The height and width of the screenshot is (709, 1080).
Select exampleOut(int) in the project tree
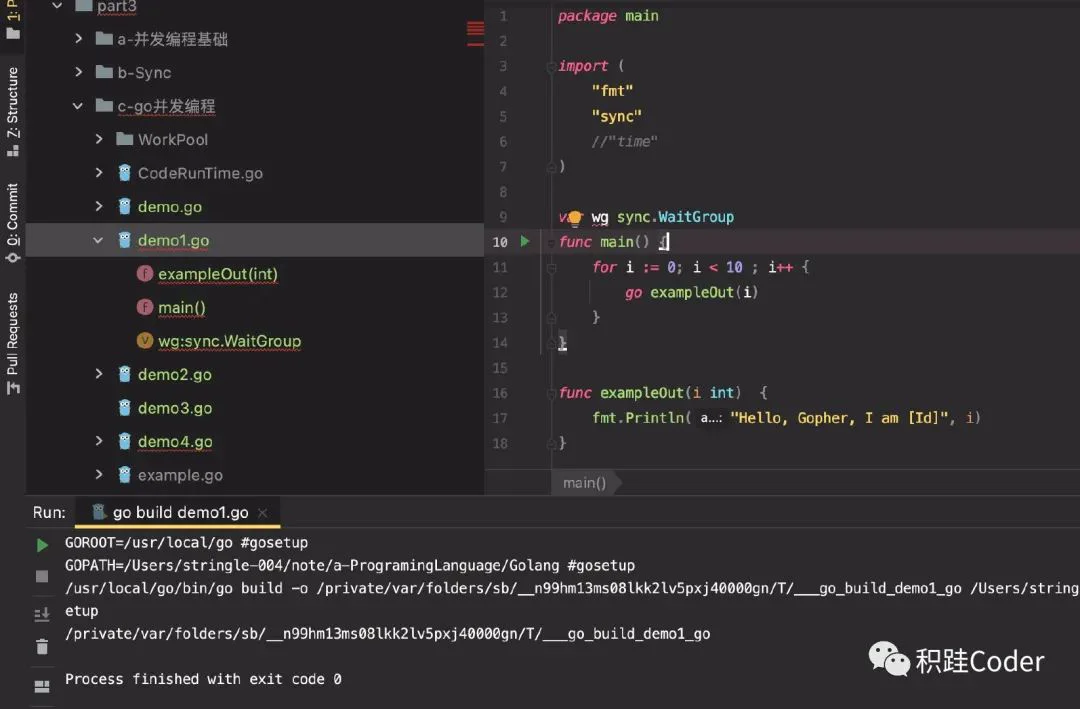coord(218,274)
